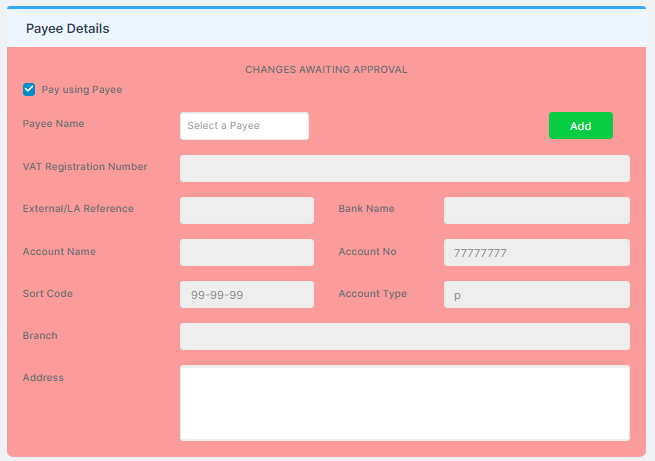
Task: Click the Account No field showing 77777777
Action: 537,253
